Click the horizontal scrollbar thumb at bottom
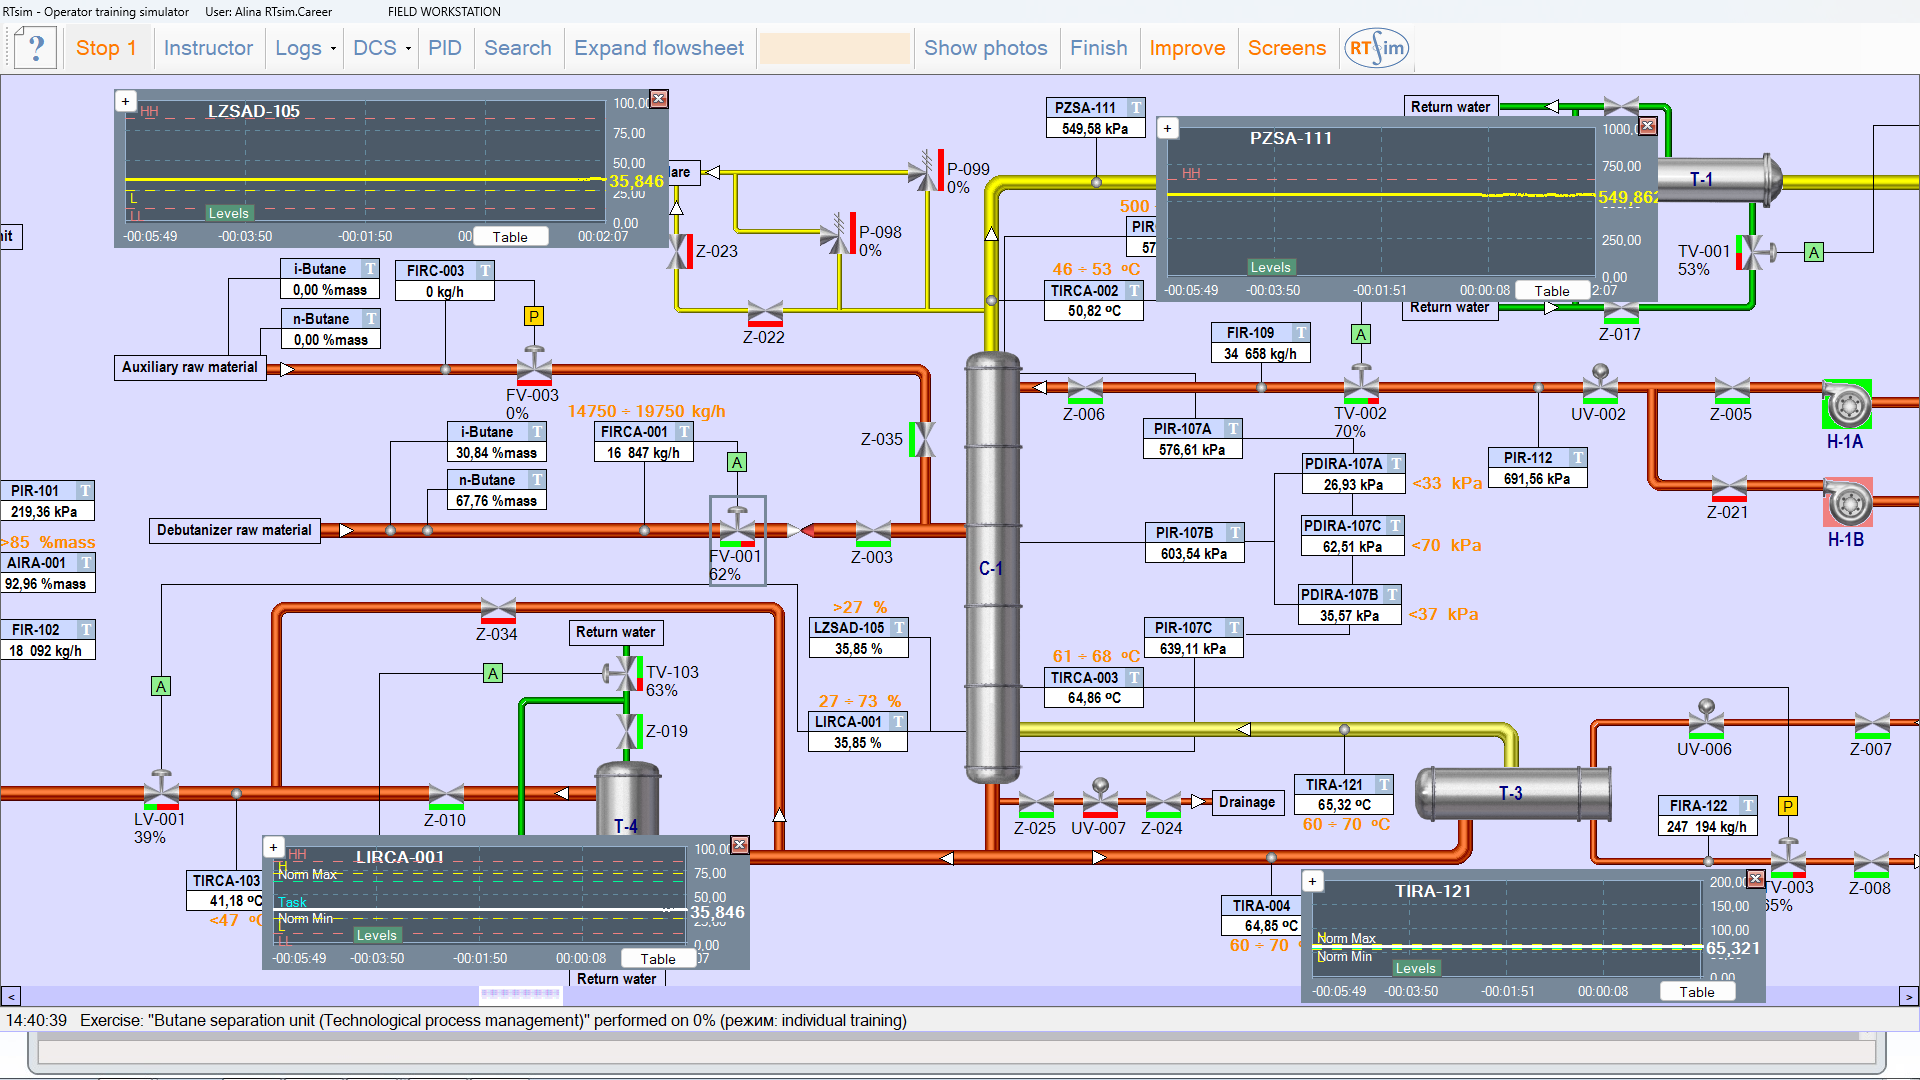1920x1080 pixels. coord(520,994)
